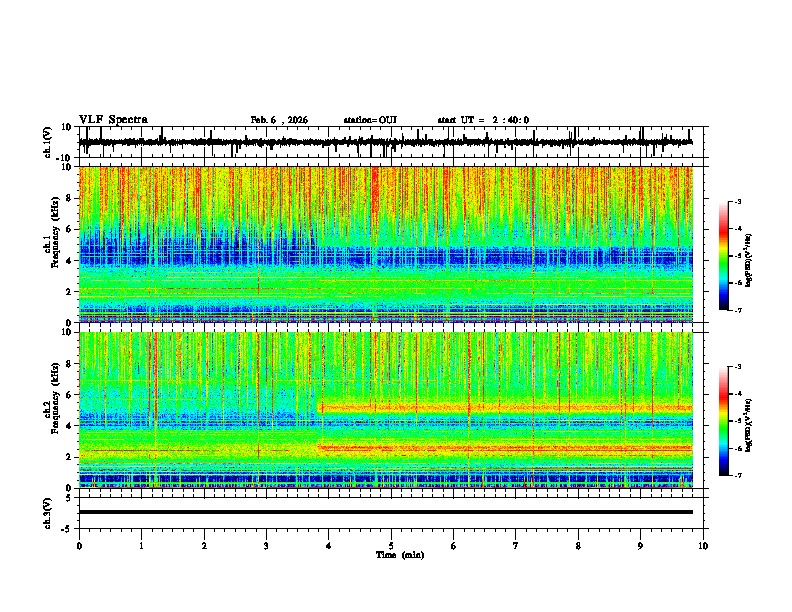Click time axis tick label "9"
This screenshot has height=612, width=792.
point(640,546)
